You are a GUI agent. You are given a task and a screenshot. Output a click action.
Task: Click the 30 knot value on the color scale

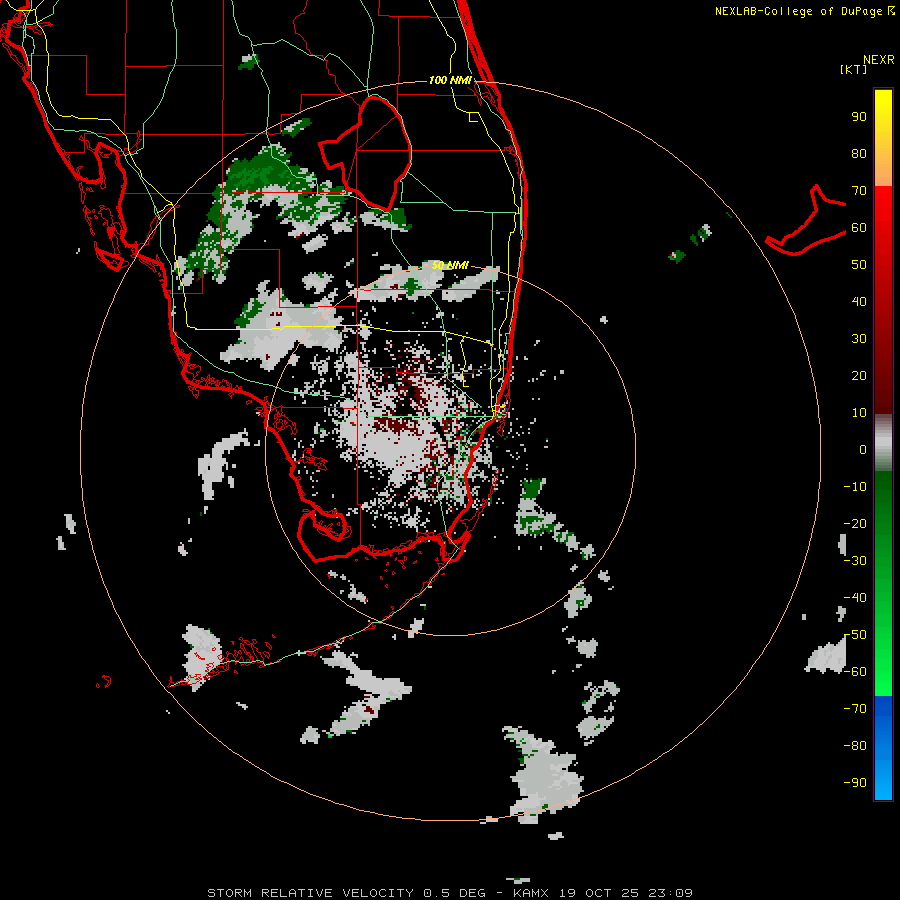[859, 339]
